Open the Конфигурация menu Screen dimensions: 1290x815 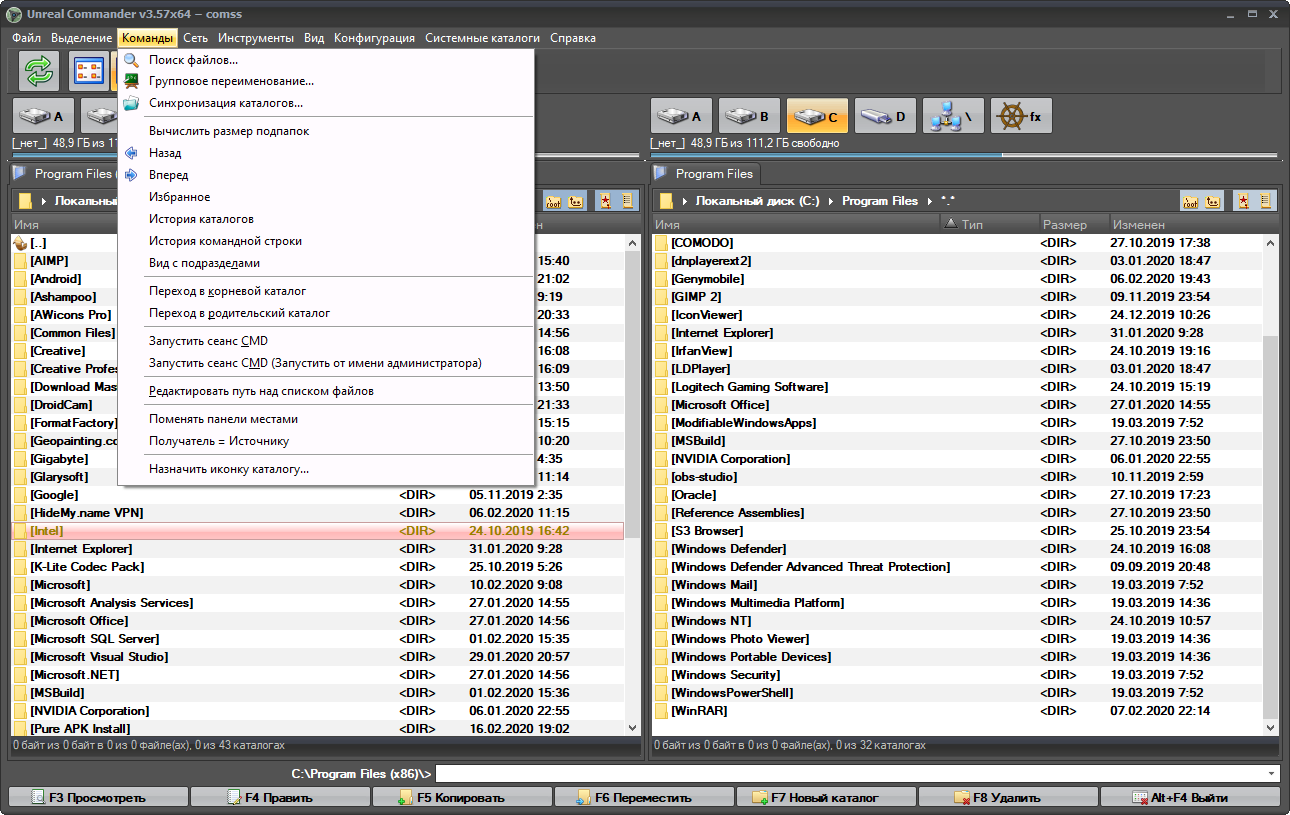point(374,38)
